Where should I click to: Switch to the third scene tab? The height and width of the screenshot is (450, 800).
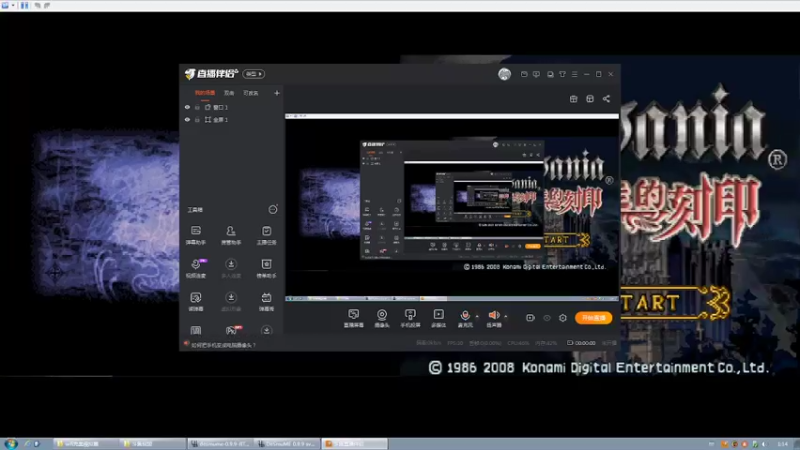(x=251, y=93)
